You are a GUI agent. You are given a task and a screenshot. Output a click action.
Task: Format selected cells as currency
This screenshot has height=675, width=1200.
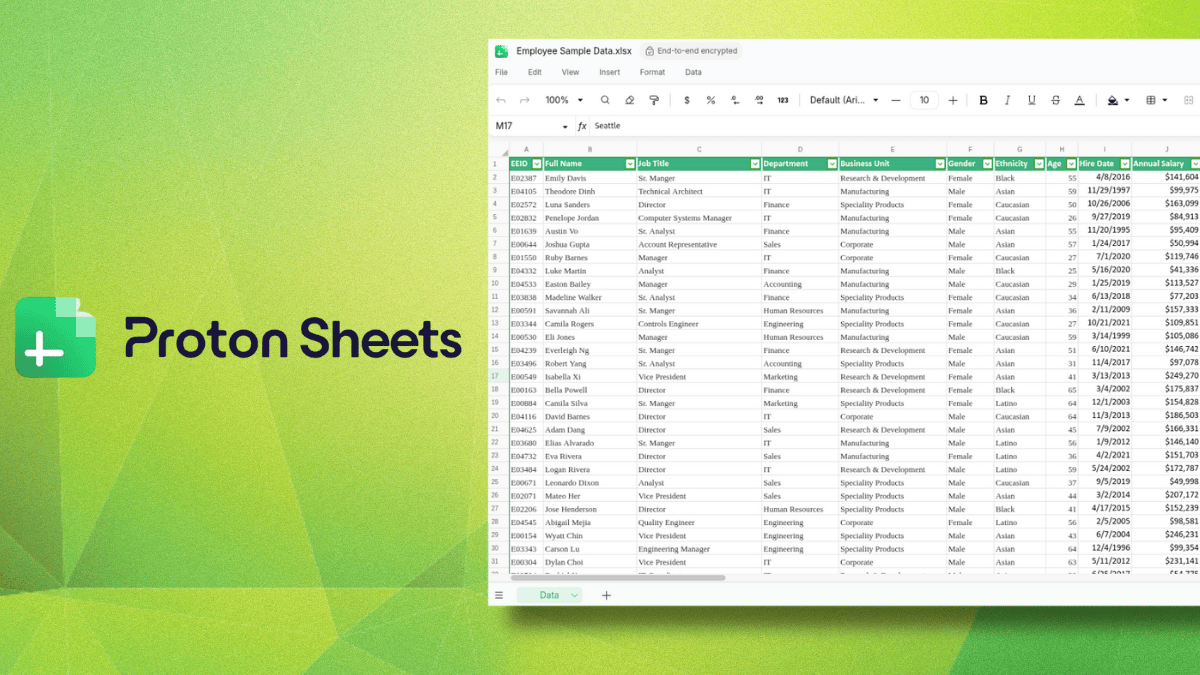pos(686,100)
